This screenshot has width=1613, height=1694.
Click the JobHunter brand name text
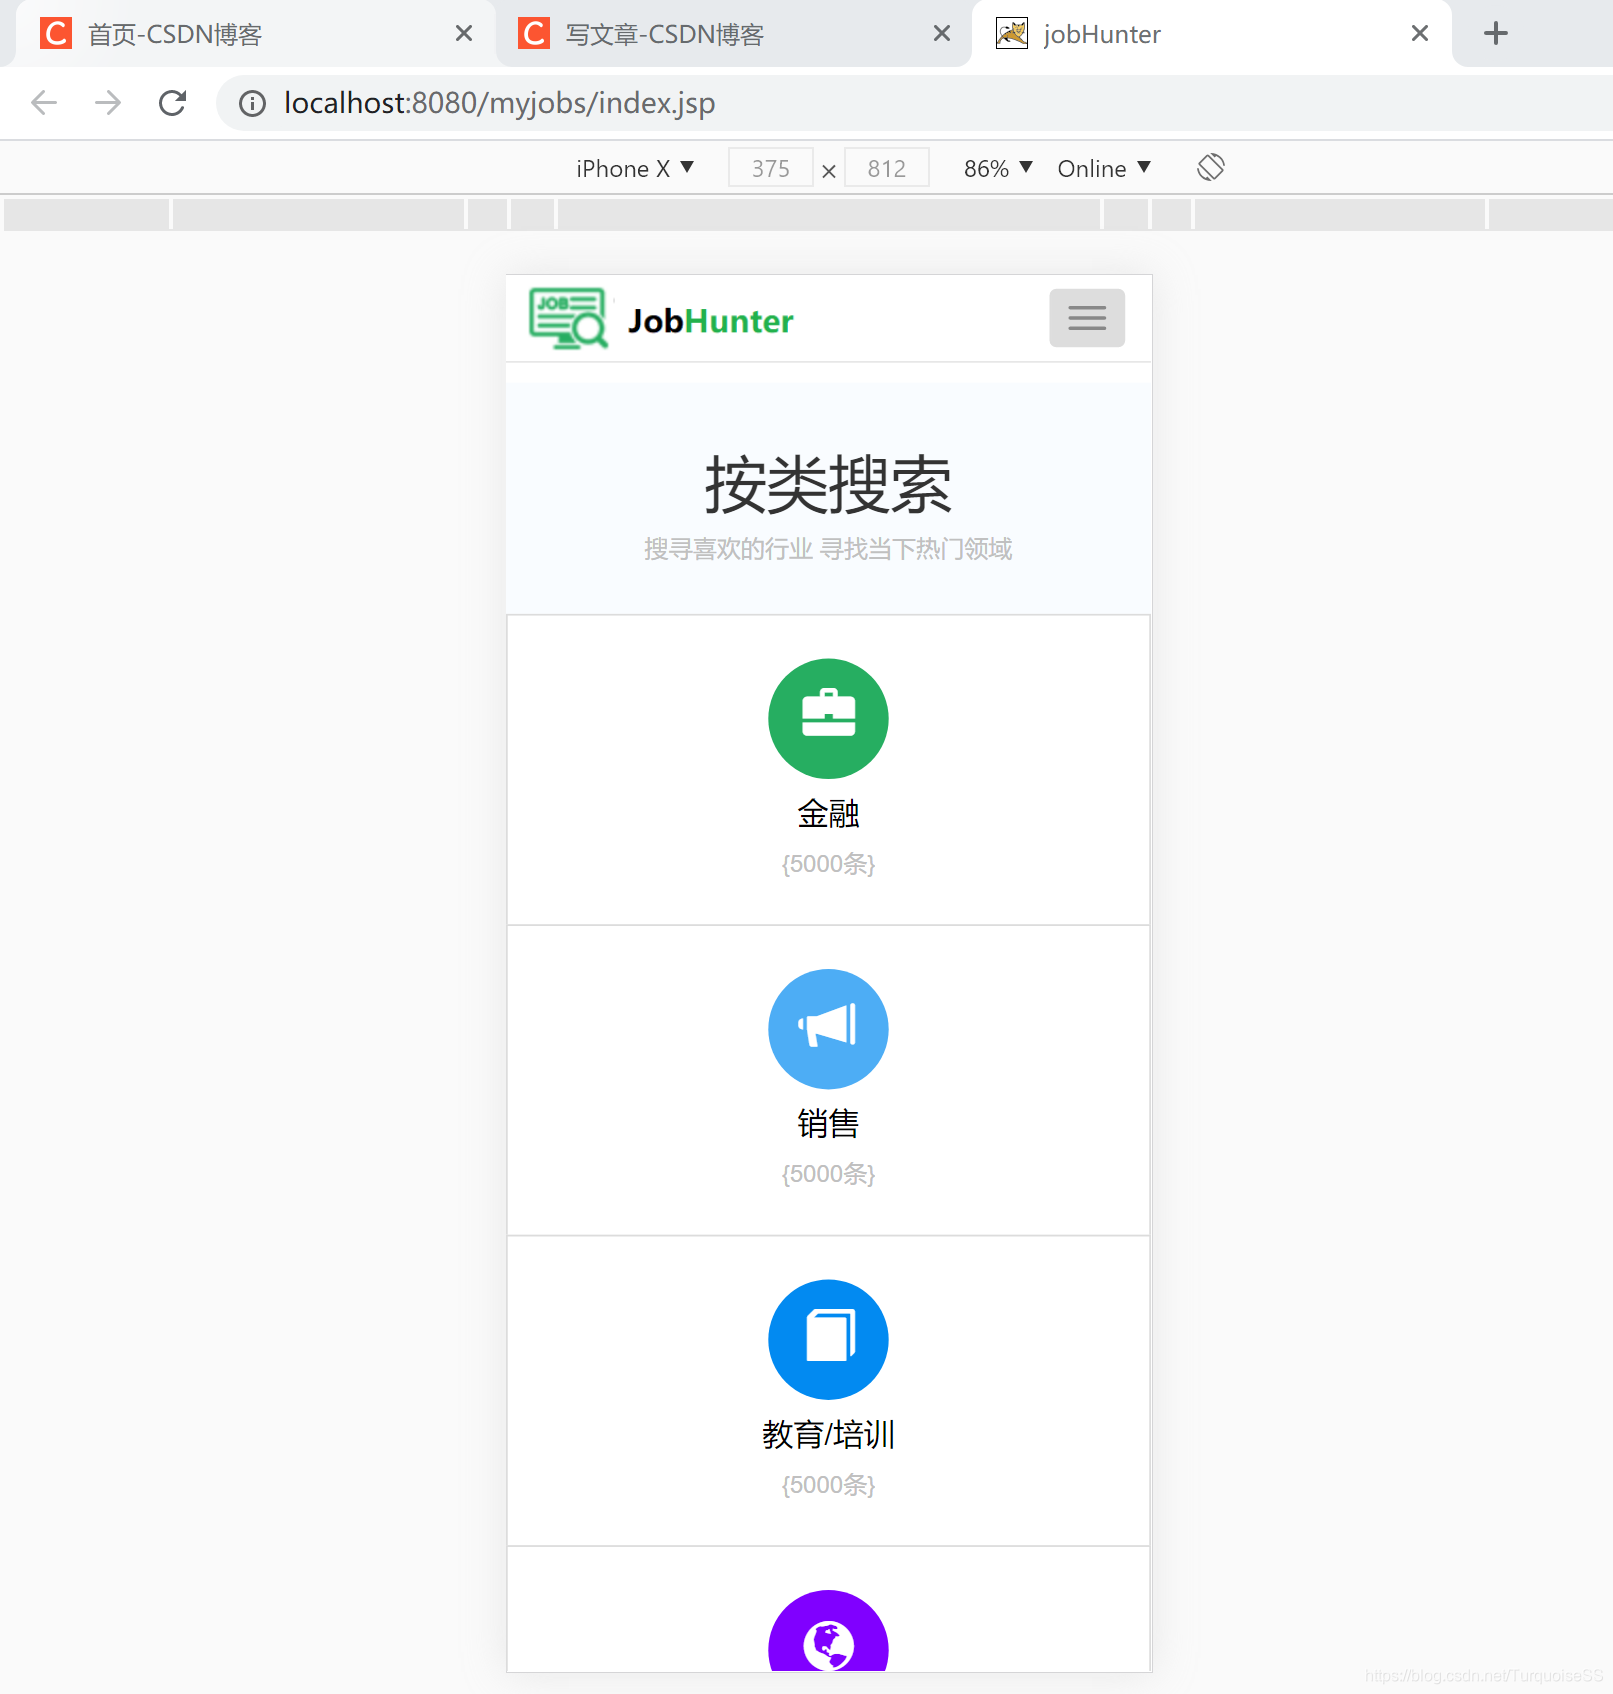[710, 321]
